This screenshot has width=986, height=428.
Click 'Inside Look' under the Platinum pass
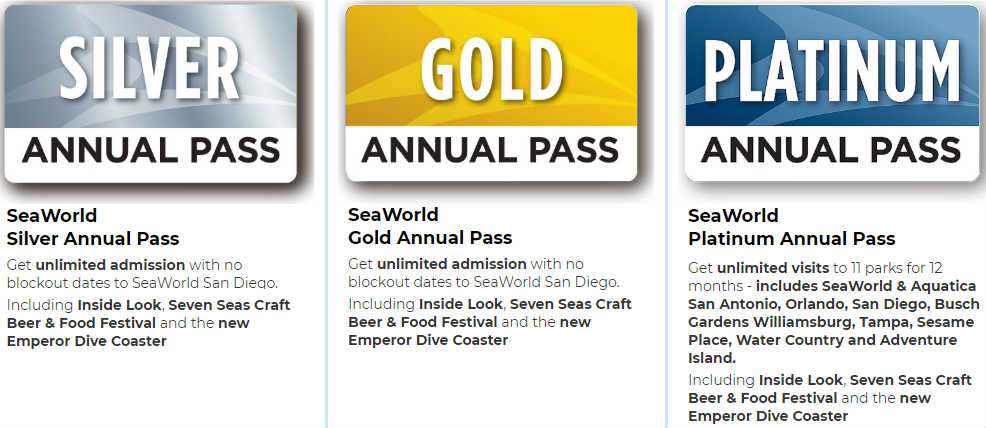801,380
